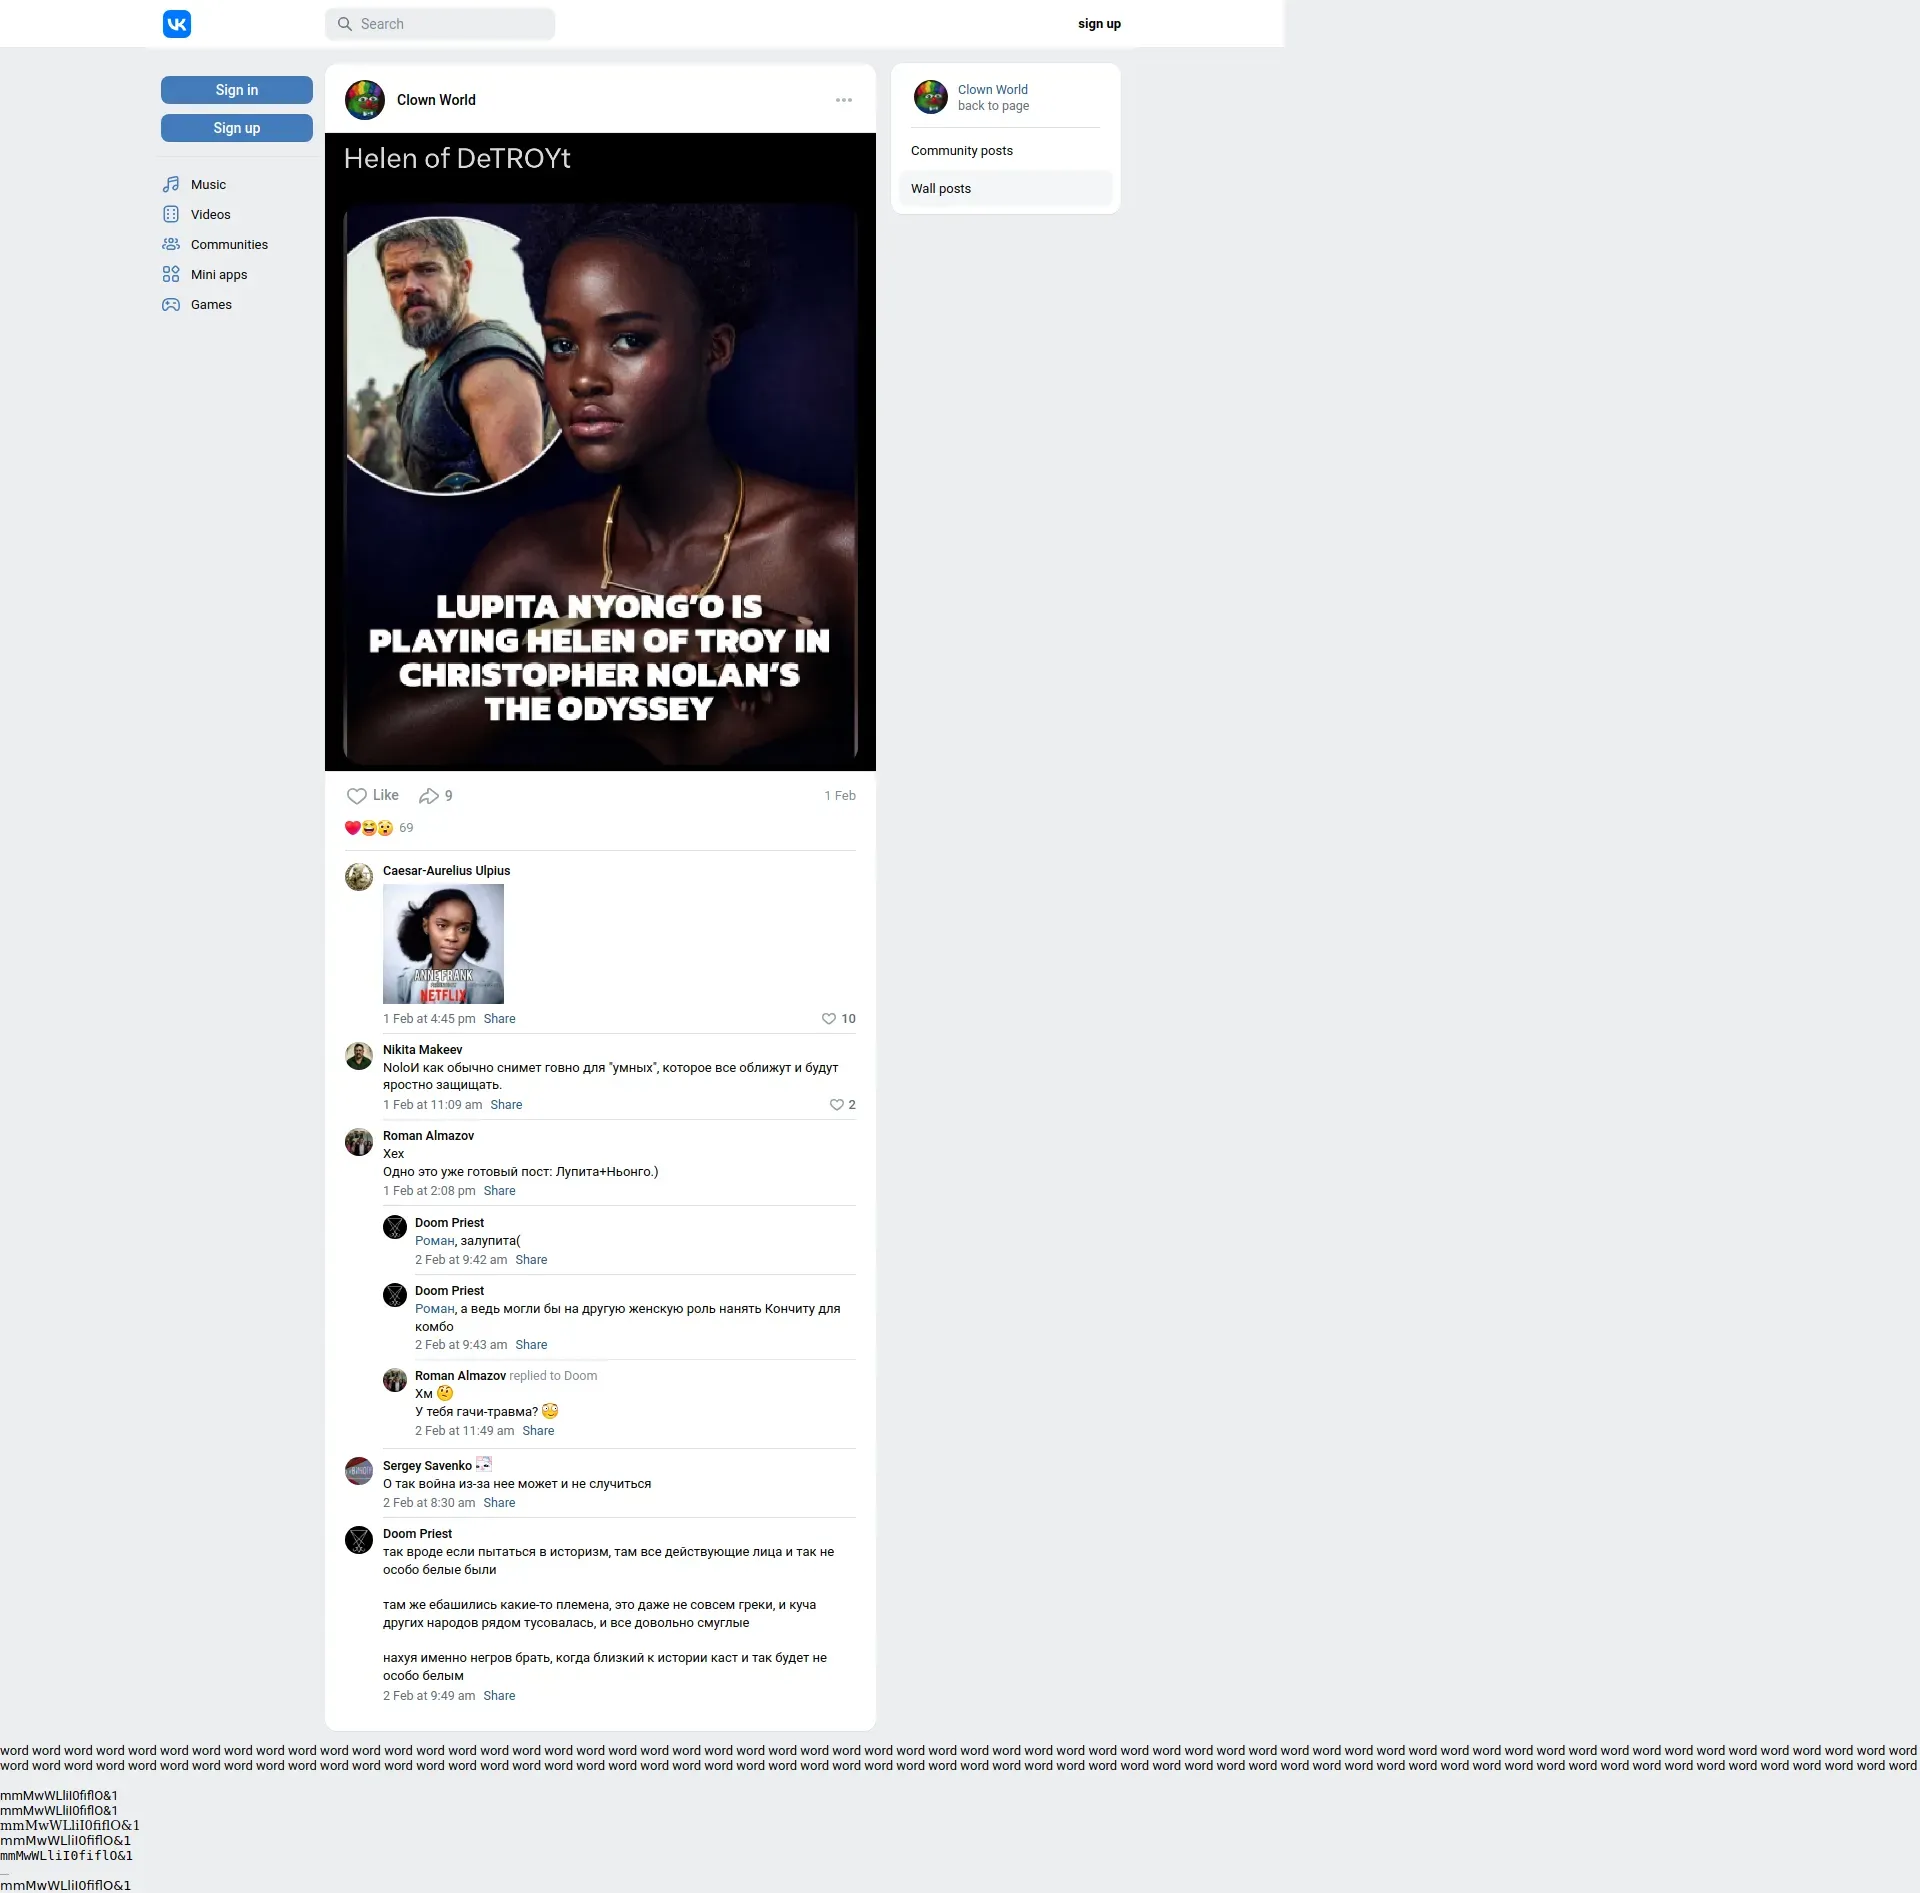Open the Communities sidebar icon
Screen dimensions: 1920x1893
(x=171, y=245)
